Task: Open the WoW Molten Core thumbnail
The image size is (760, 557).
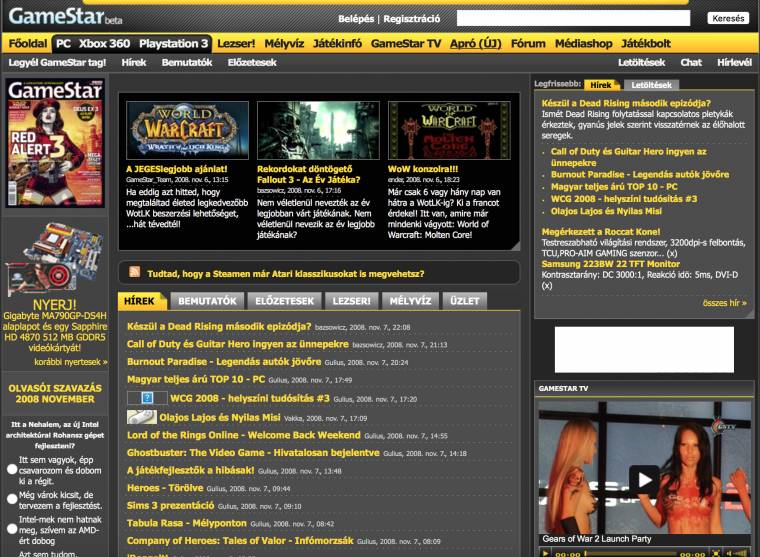Action: click(x=449, y=130)
